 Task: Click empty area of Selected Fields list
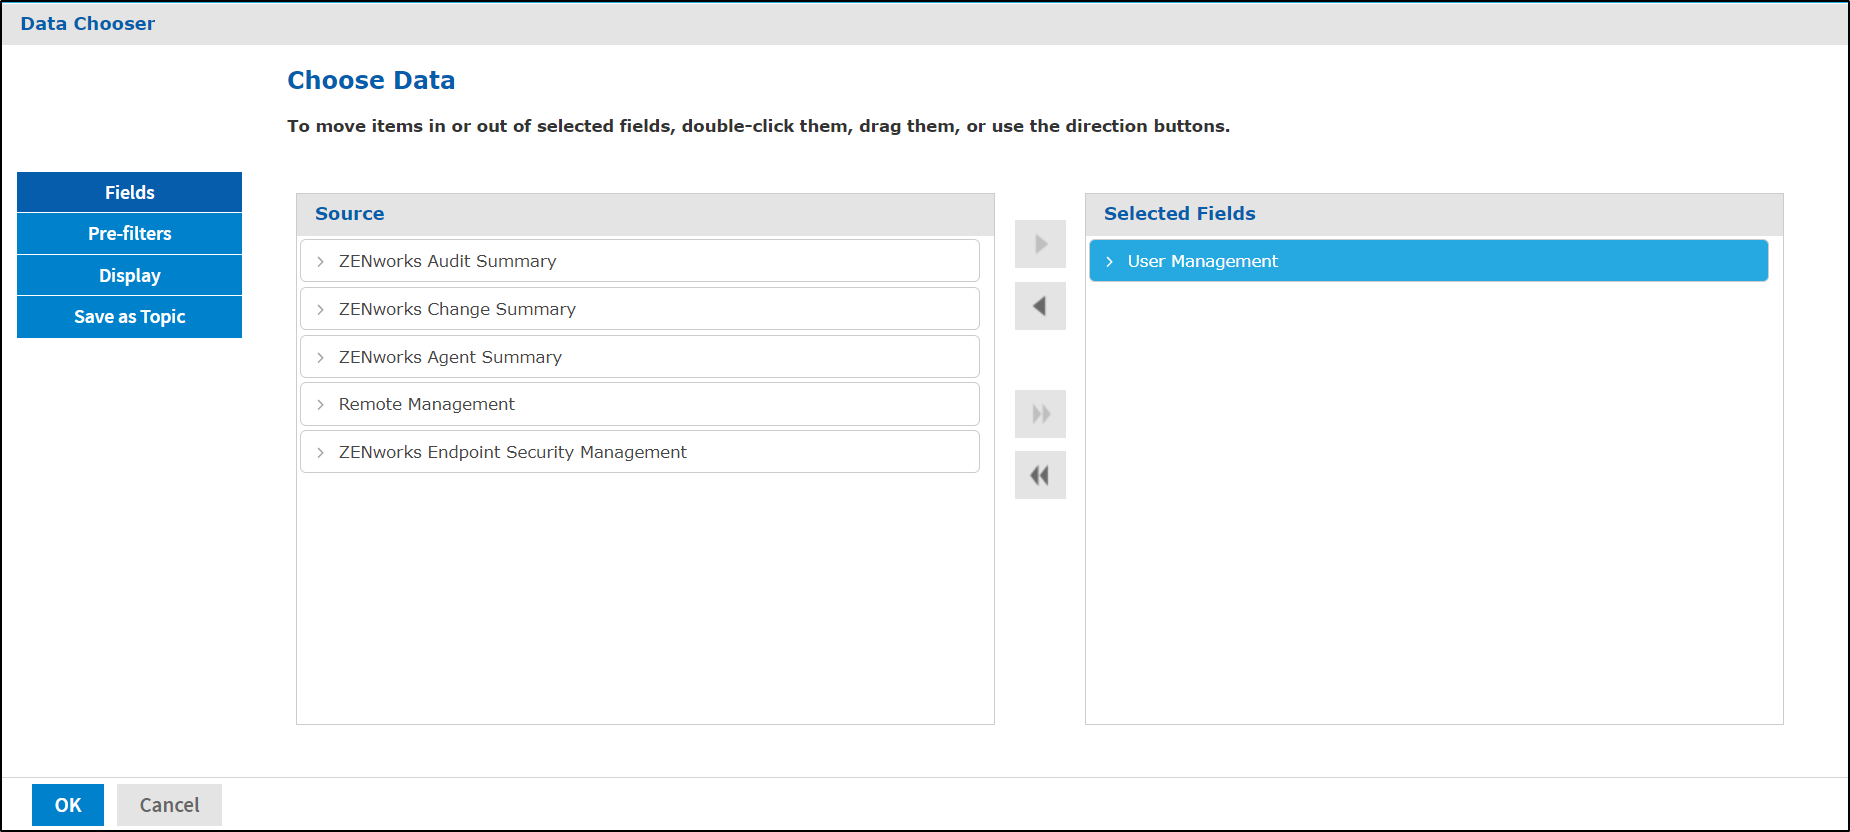[x=1433, y=500]
